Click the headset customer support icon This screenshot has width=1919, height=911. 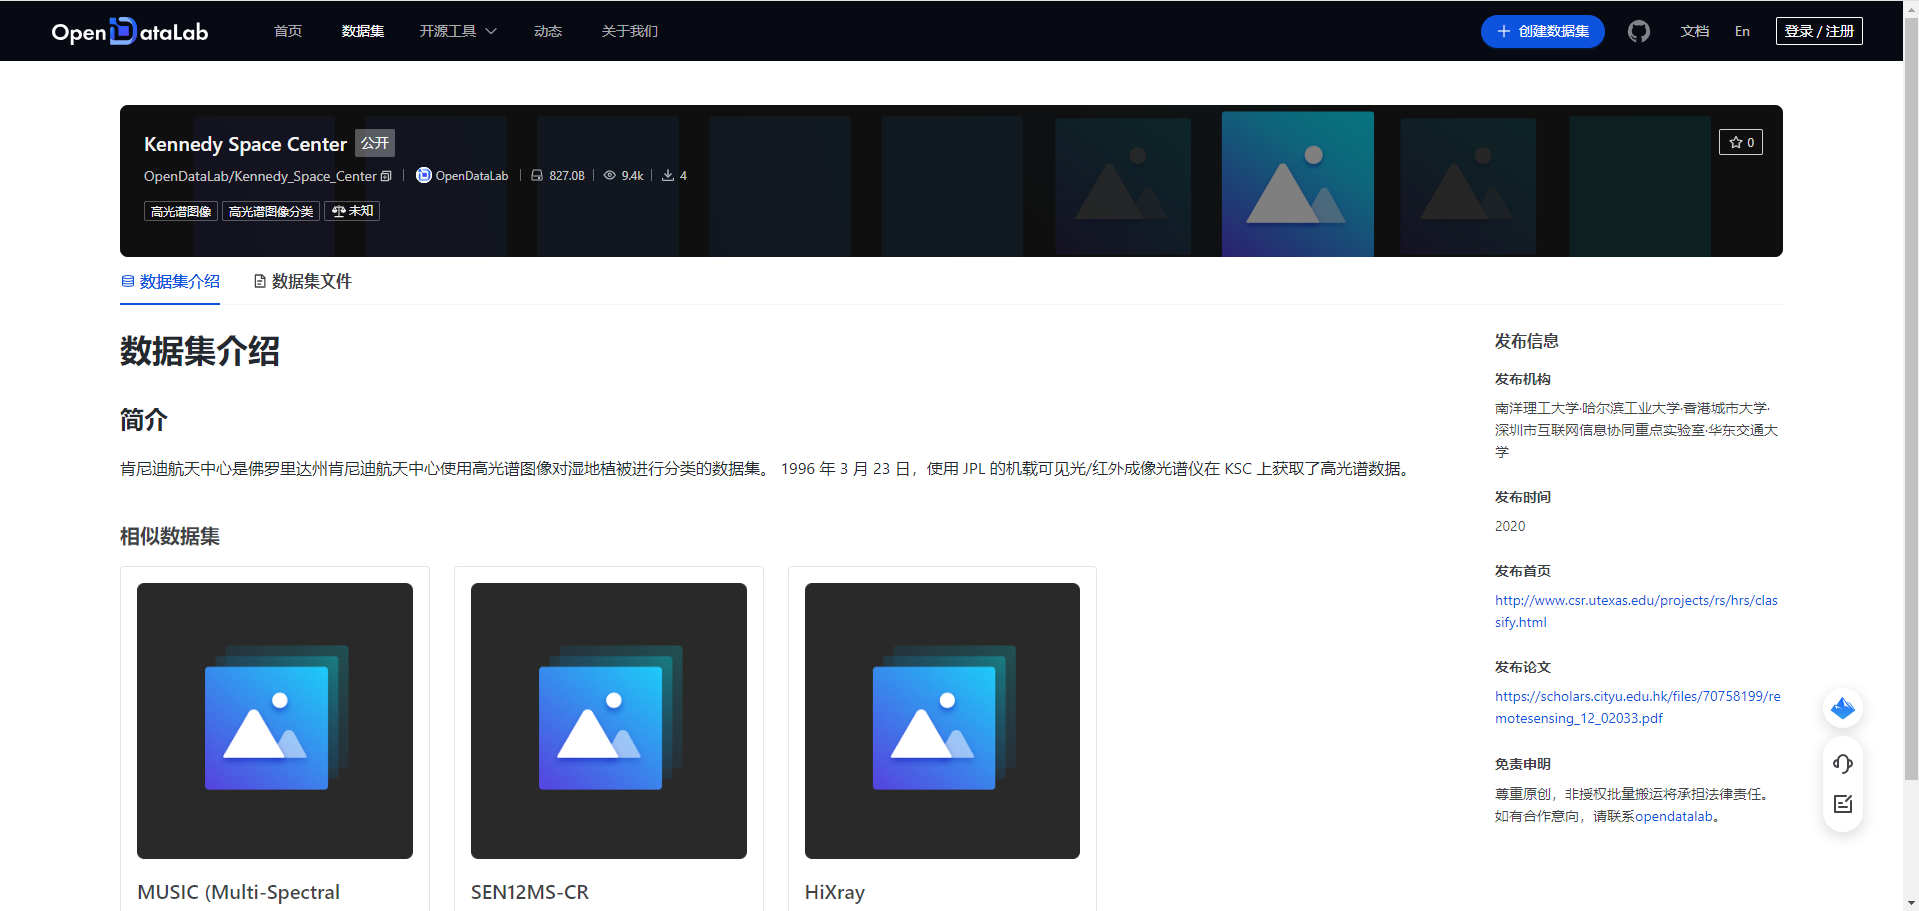pos(1843,763)
